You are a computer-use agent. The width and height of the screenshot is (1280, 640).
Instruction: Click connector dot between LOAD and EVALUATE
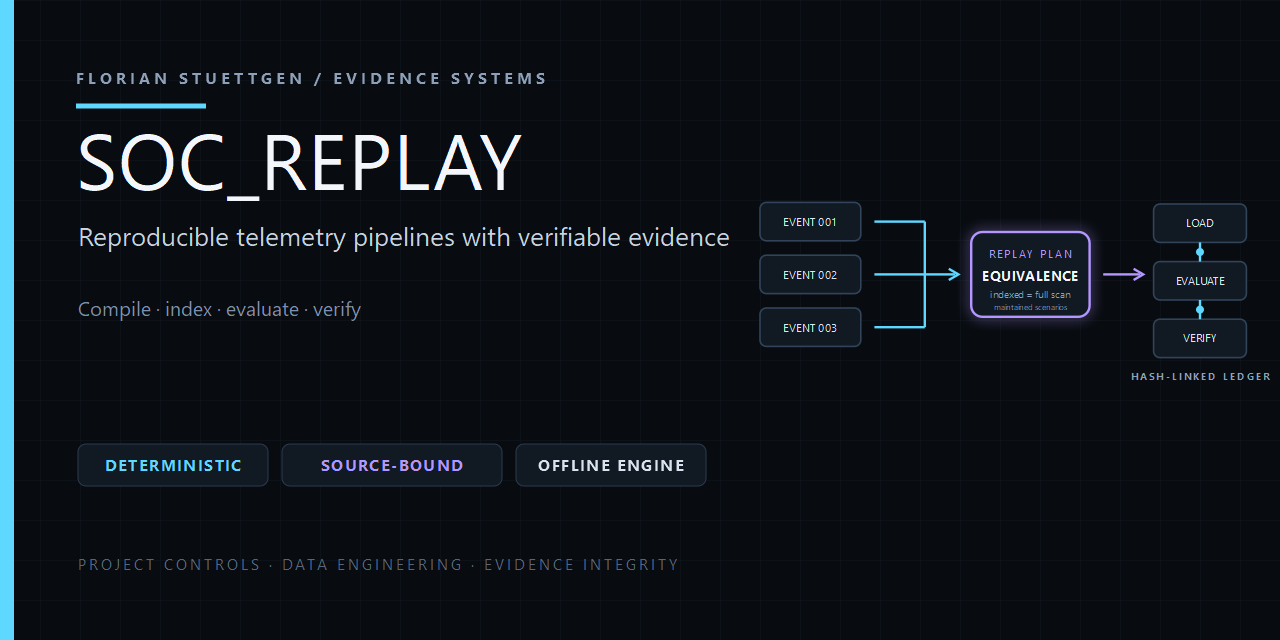(x=1200, y=252)
